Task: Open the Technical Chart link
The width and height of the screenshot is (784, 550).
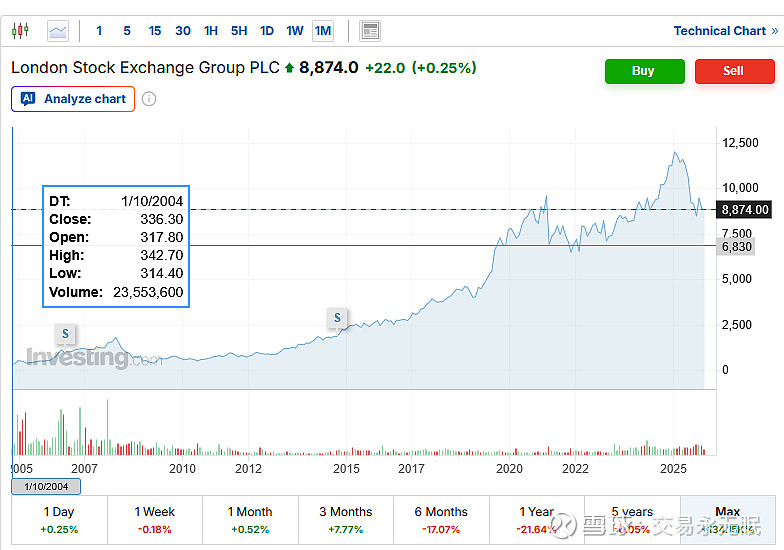Action: coord(726,31)
